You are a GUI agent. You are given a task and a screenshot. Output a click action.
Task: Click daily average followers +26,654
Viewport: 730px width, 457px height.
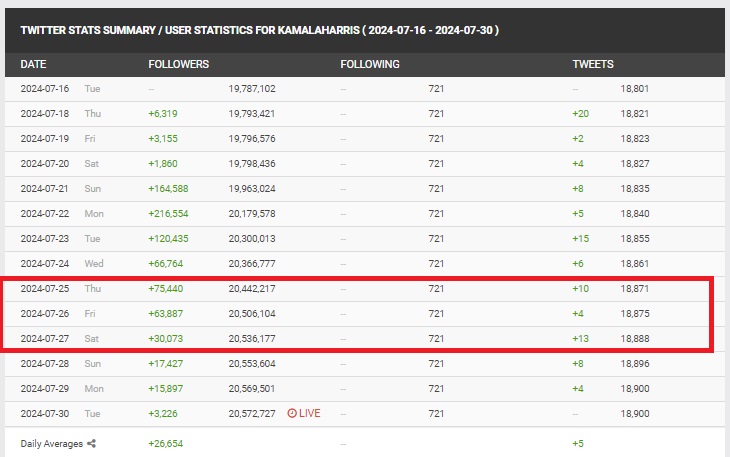165,444
